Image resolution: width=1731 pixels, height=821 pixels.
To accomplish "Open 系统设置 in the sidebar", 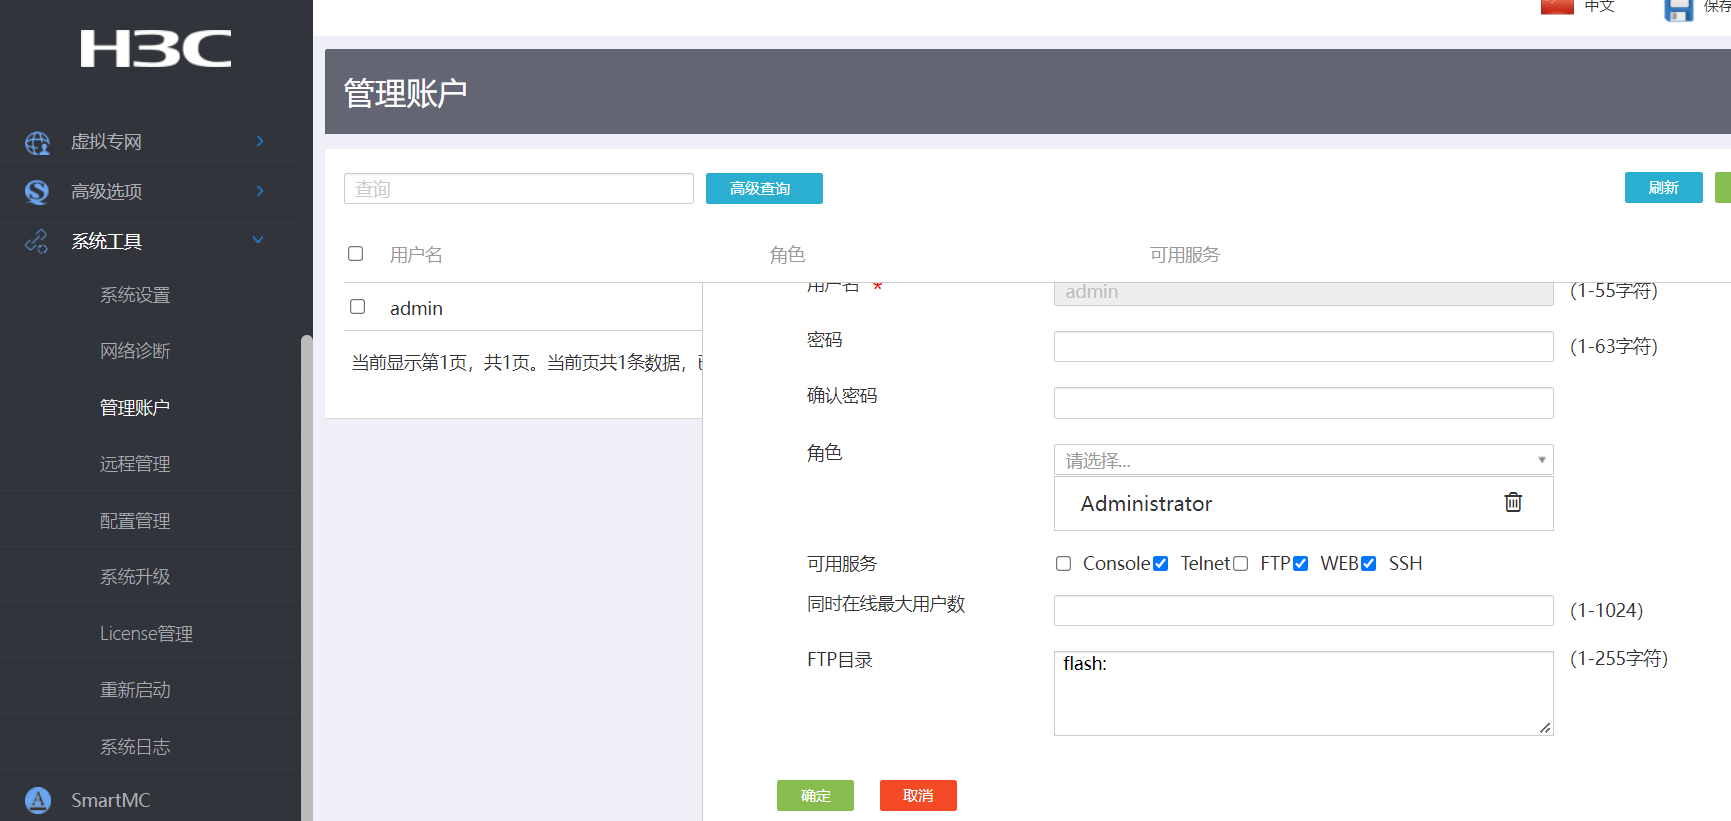I will pyautogui.click(x=135, y=295).
